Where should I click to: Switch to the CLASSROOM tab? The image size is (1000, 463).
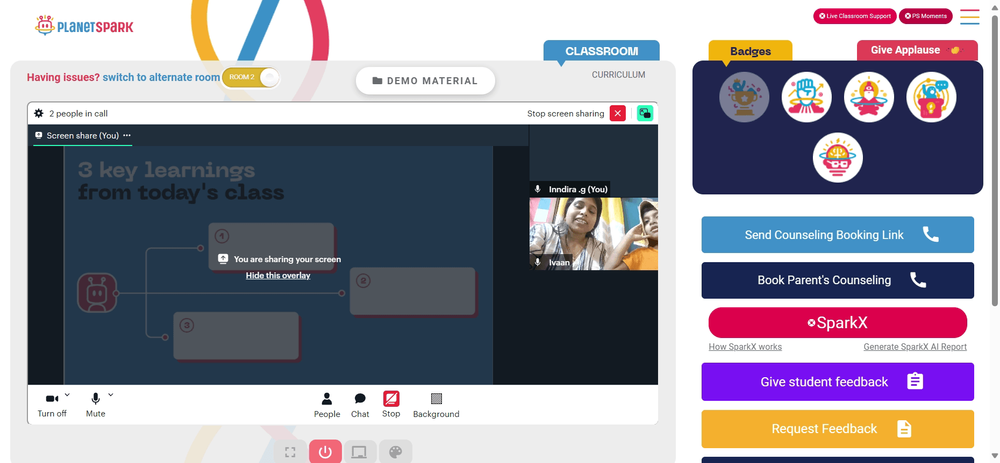pyautogui.click(x=601, y=51)
